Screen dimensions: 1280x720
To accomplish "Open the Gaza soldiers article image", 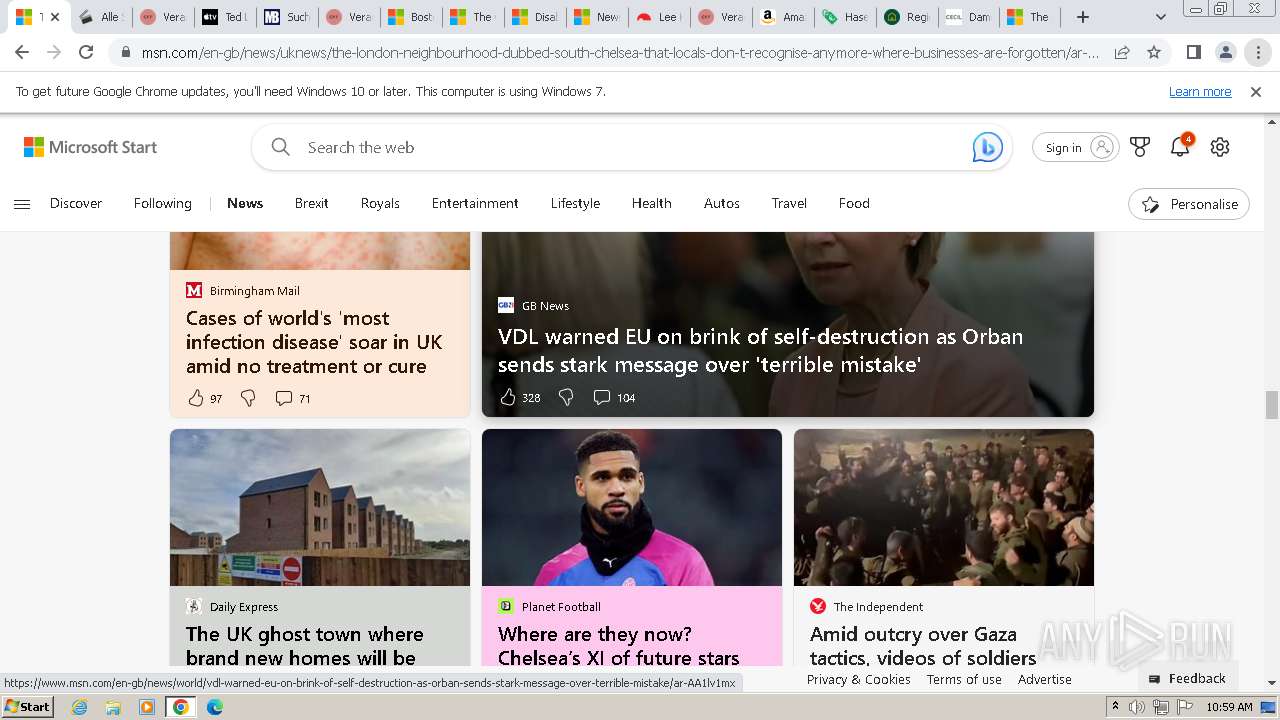I will click(x=944, y=508).
